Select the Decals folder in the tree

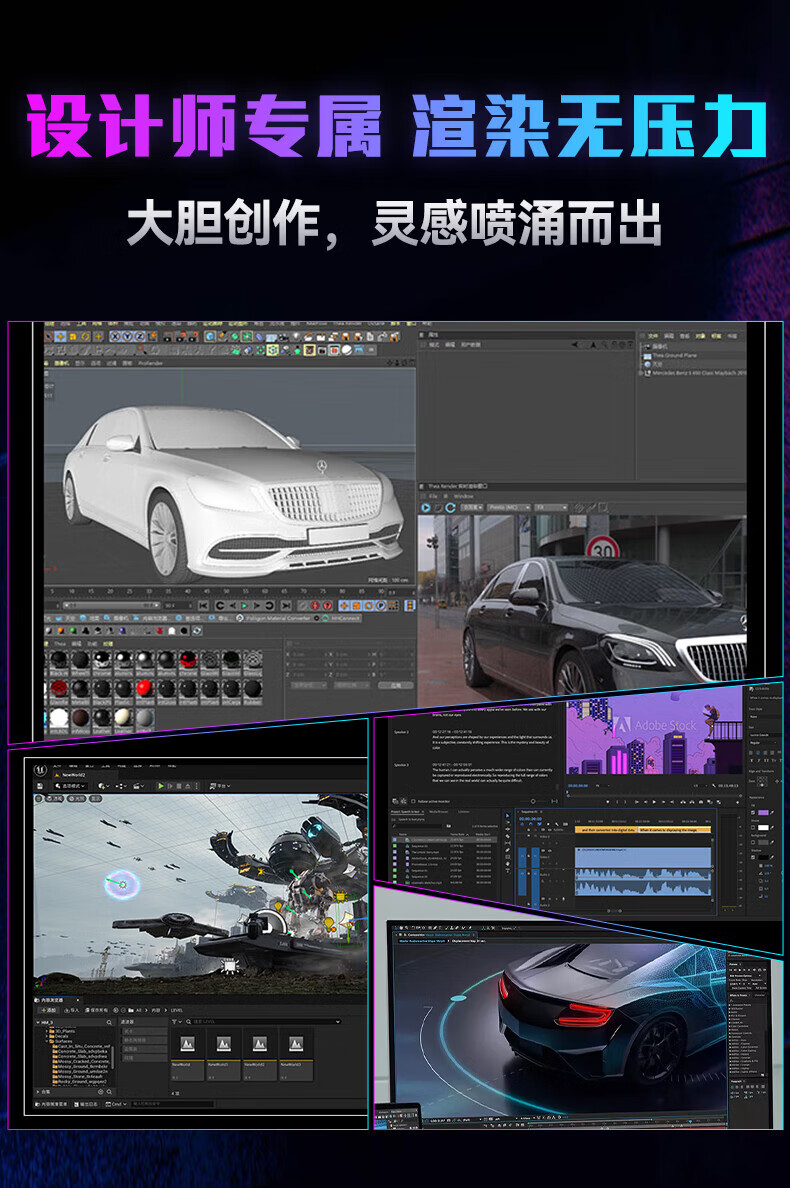[x=58, y=1036]
